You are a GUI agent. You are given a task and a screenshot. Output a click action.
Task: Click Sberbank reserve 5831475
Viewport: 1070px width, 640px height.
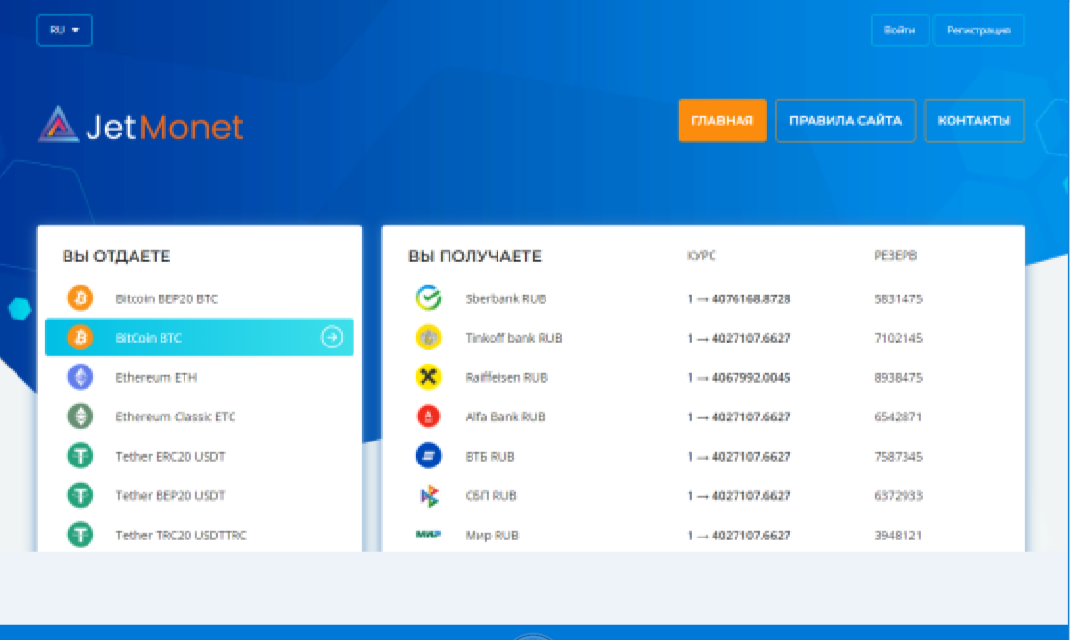pyautogui.click(x=898, y=299)
